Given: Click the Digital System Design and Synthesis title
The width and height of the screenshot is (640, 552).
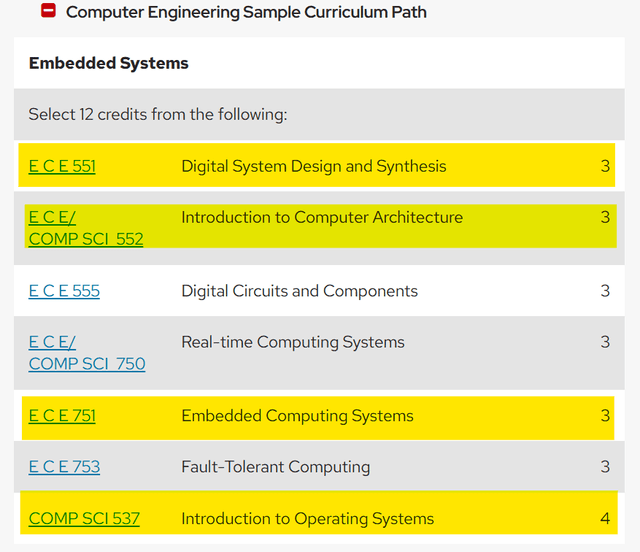Looking at the screenshot, I should 313,166.
